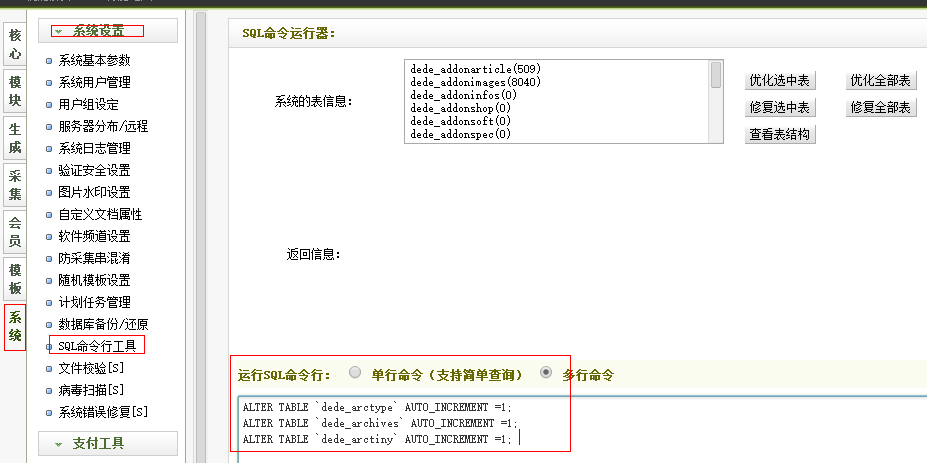The width and height of the screenshot is (927, 463).
Task: Select dede_addonimages(8040) in table list
Action: tap(475, 82)
